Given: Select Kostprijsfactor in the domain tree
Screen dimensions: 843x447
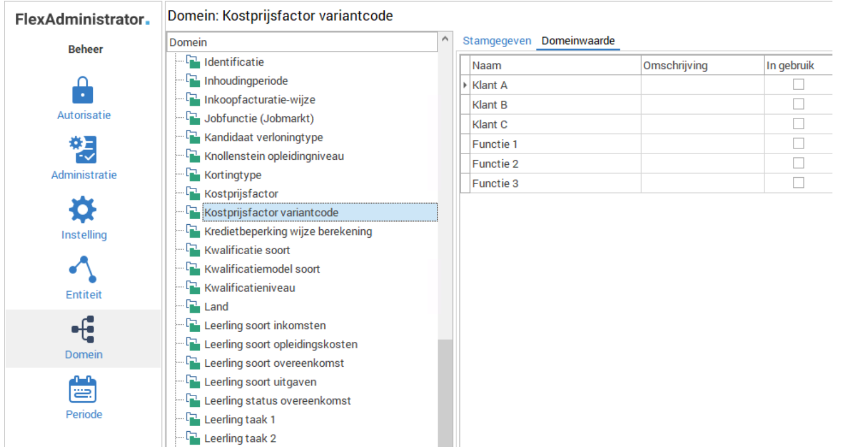Looking at the screenshot, I should [x=240, y=194].
